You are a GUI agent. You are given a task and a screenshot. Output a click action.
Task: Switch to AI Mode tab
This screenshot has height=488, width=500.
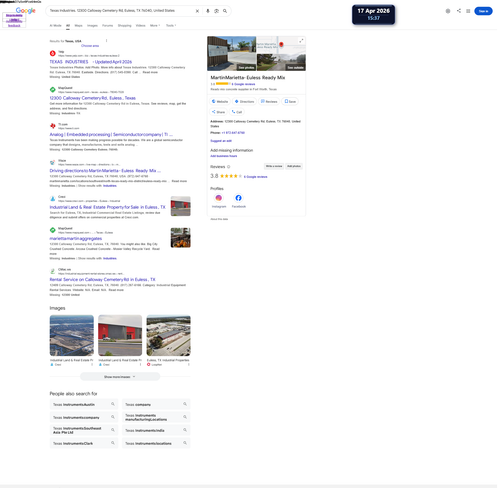[x=56, y=25]
